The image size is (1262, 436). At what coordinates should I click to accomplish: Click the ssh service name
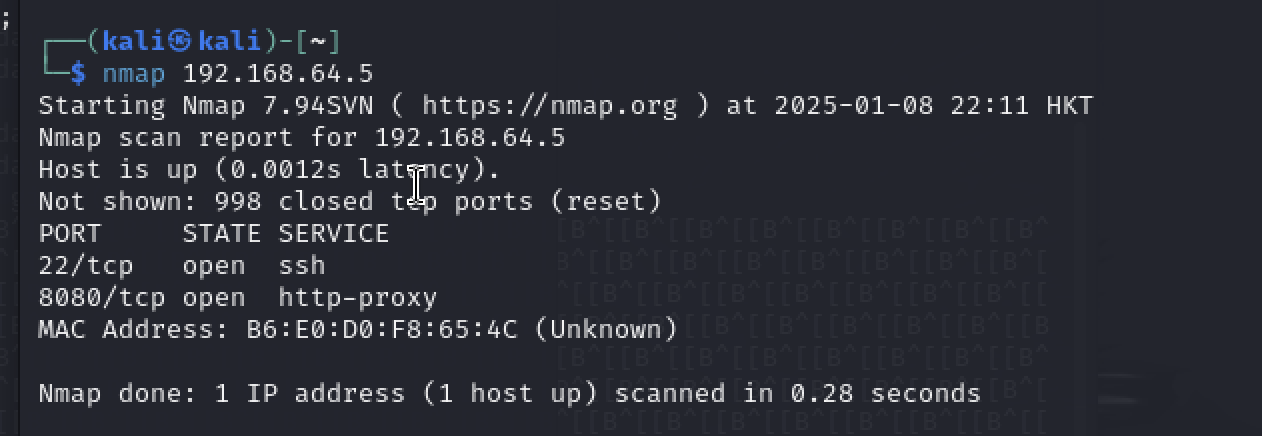pos(302,265)
